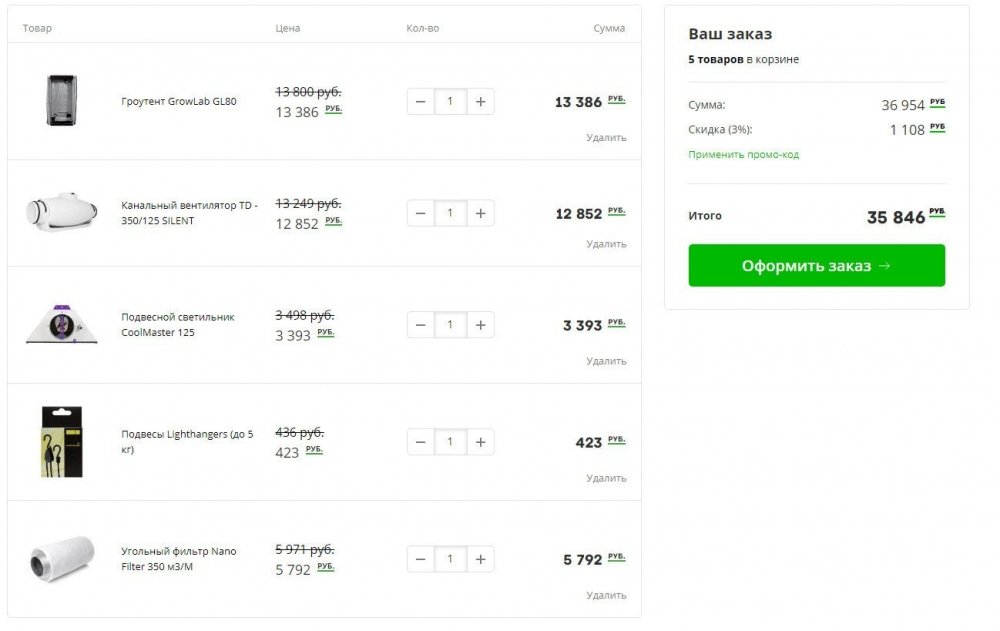Open Подвесной светильник CoolMaster 125 product name
The height and width of the screenshot is (631, 1000).
(x=178, y=325)
